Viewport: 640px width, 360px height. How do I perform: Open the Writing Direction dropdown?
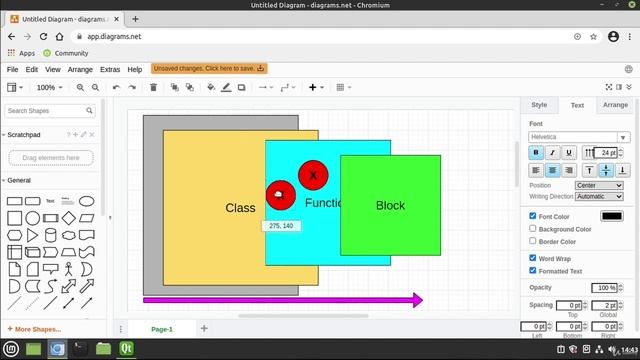pyautogui.click(x=599, y=197)
